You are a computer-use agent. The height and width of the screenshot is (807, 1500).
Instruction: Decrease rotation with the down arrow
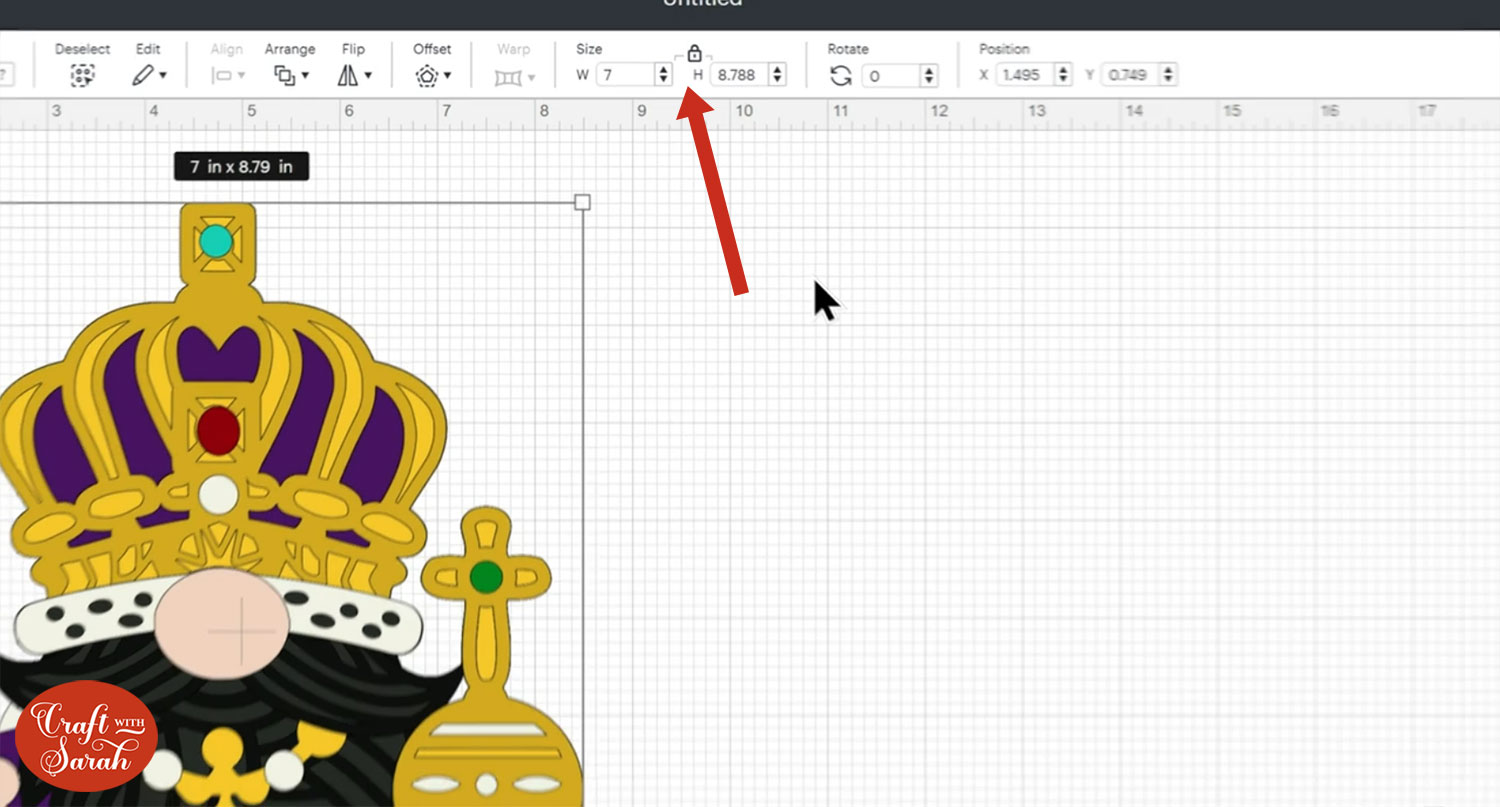point(930,80)
